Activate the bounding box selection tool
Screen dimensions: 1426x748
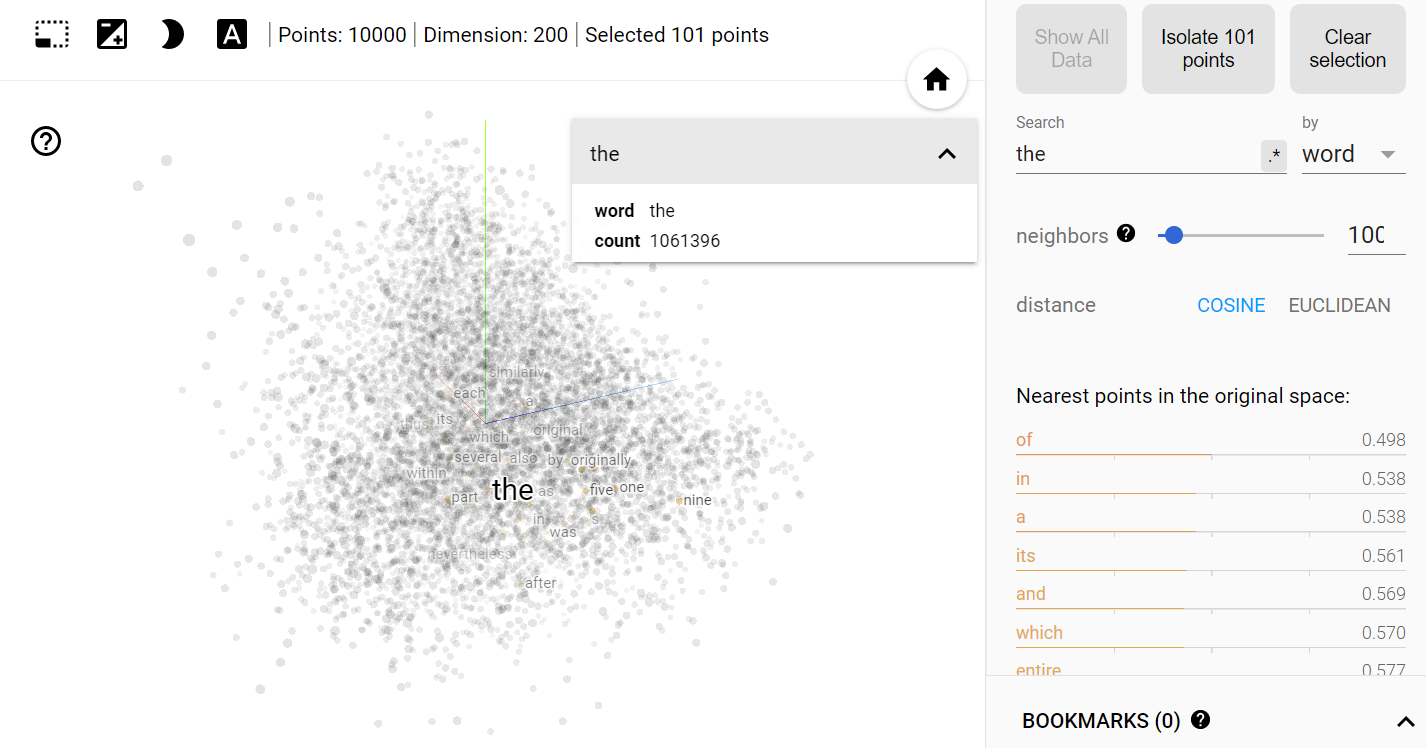[x=52, y=35]
